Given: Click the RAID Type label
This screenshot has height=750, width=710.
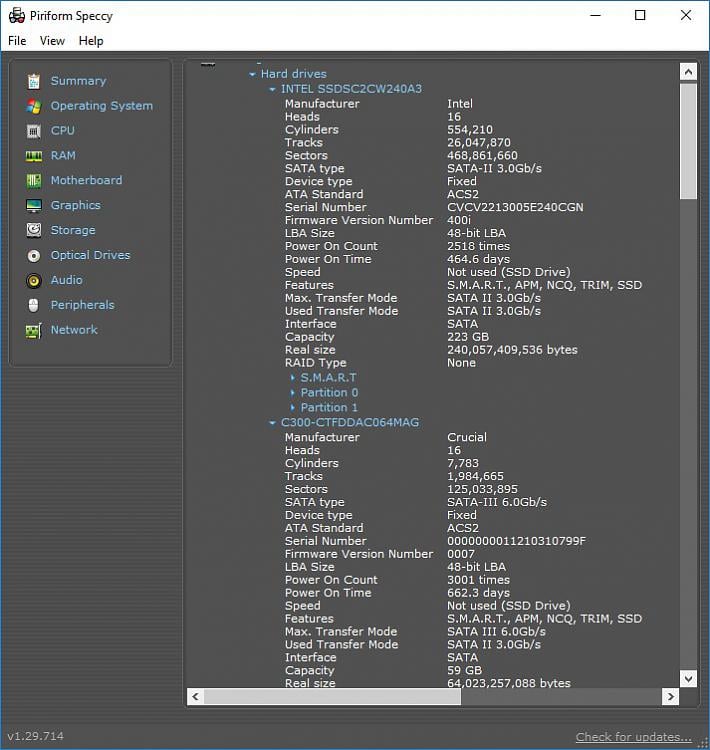Looking at the screenshot, I should point(316,363).
